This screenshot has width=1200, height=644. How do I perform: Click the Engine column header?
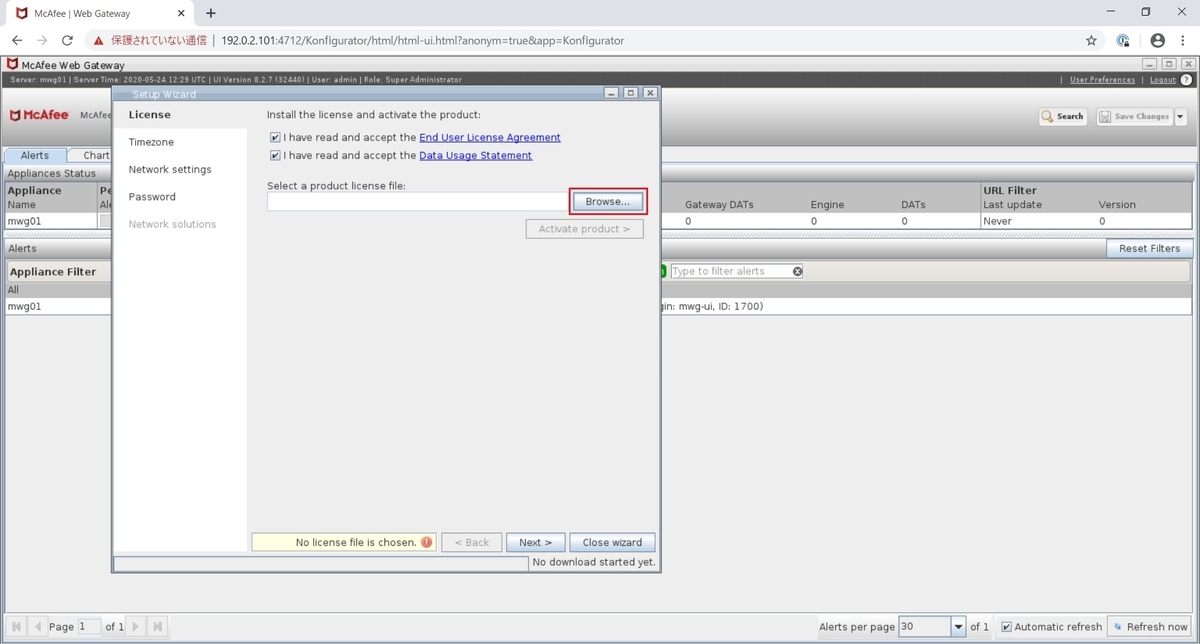[x=827, y=205]
